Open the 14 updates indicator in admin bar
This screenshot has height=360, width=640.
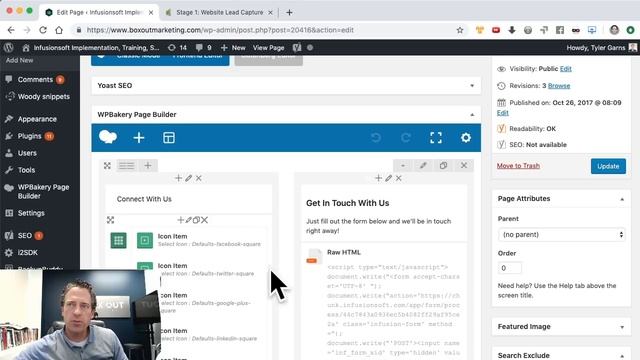177,47
